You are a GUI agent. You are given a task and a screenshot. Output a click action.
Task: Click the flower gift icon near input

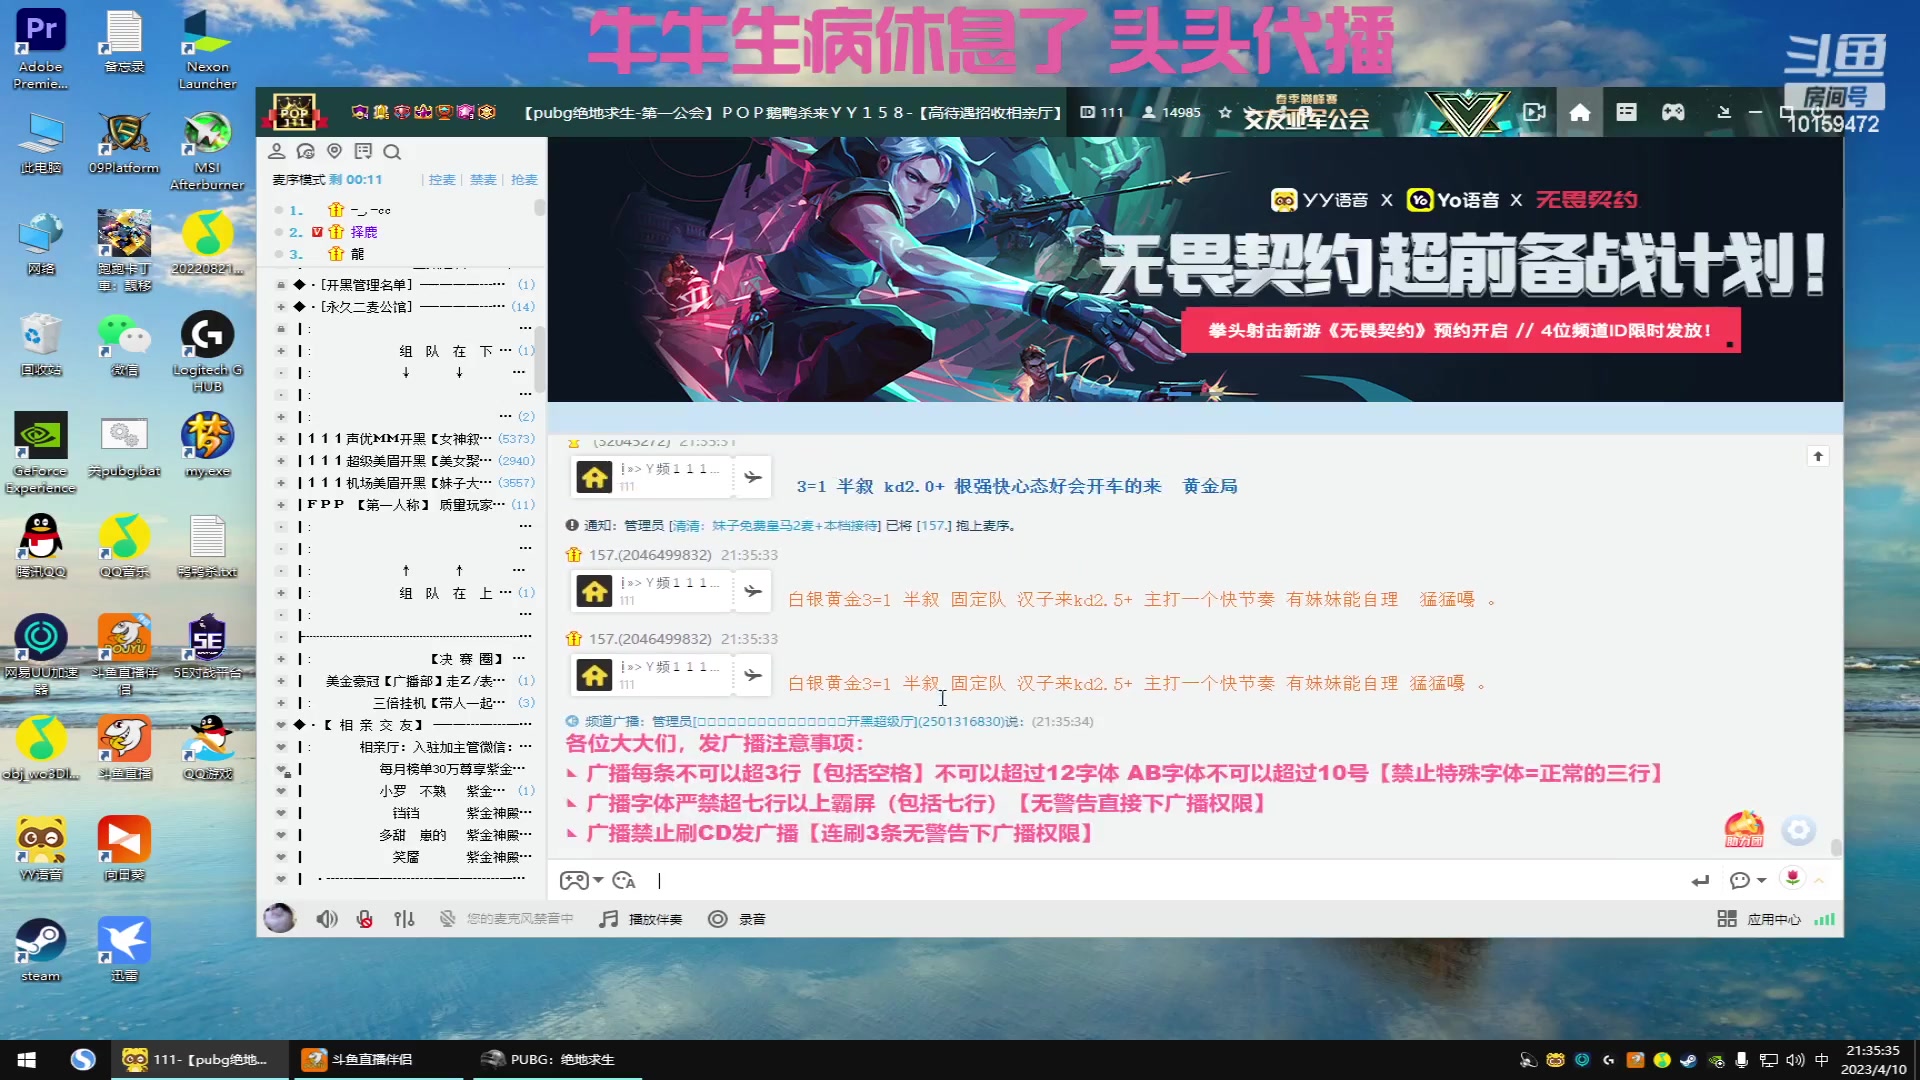point(1793,878)
